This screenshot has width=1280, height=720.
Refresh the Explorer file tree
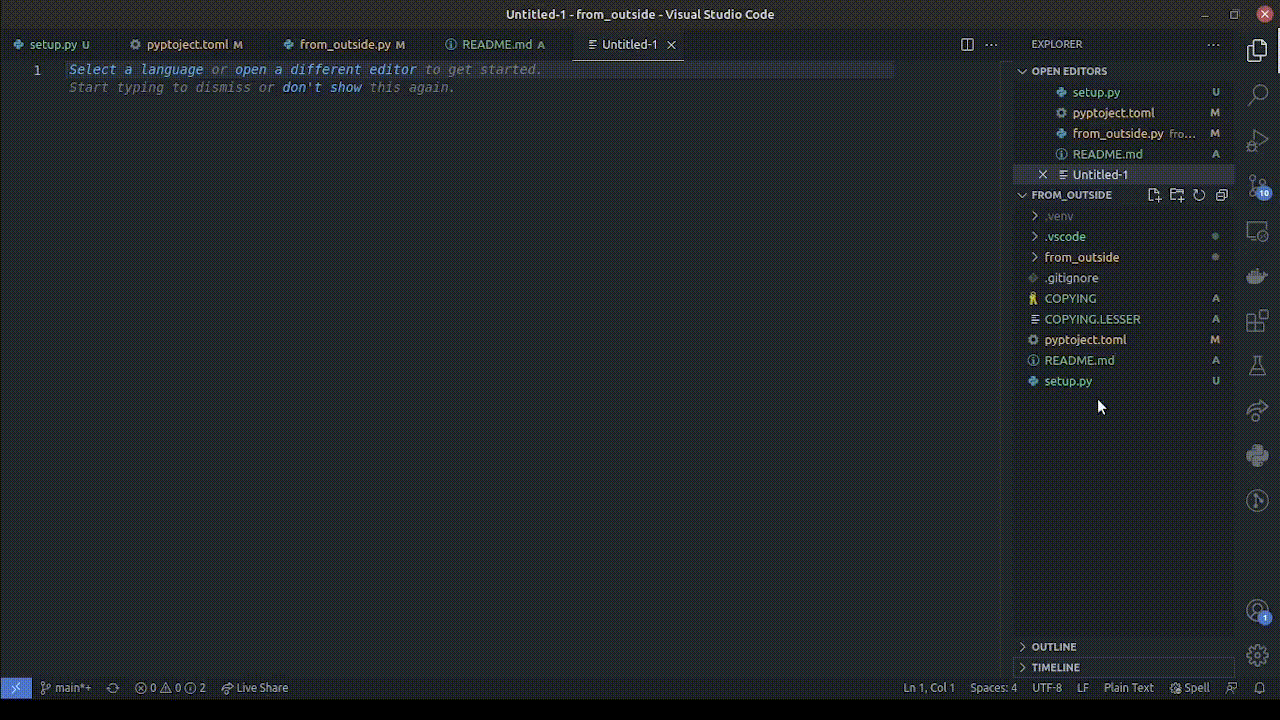point(1199,195)
